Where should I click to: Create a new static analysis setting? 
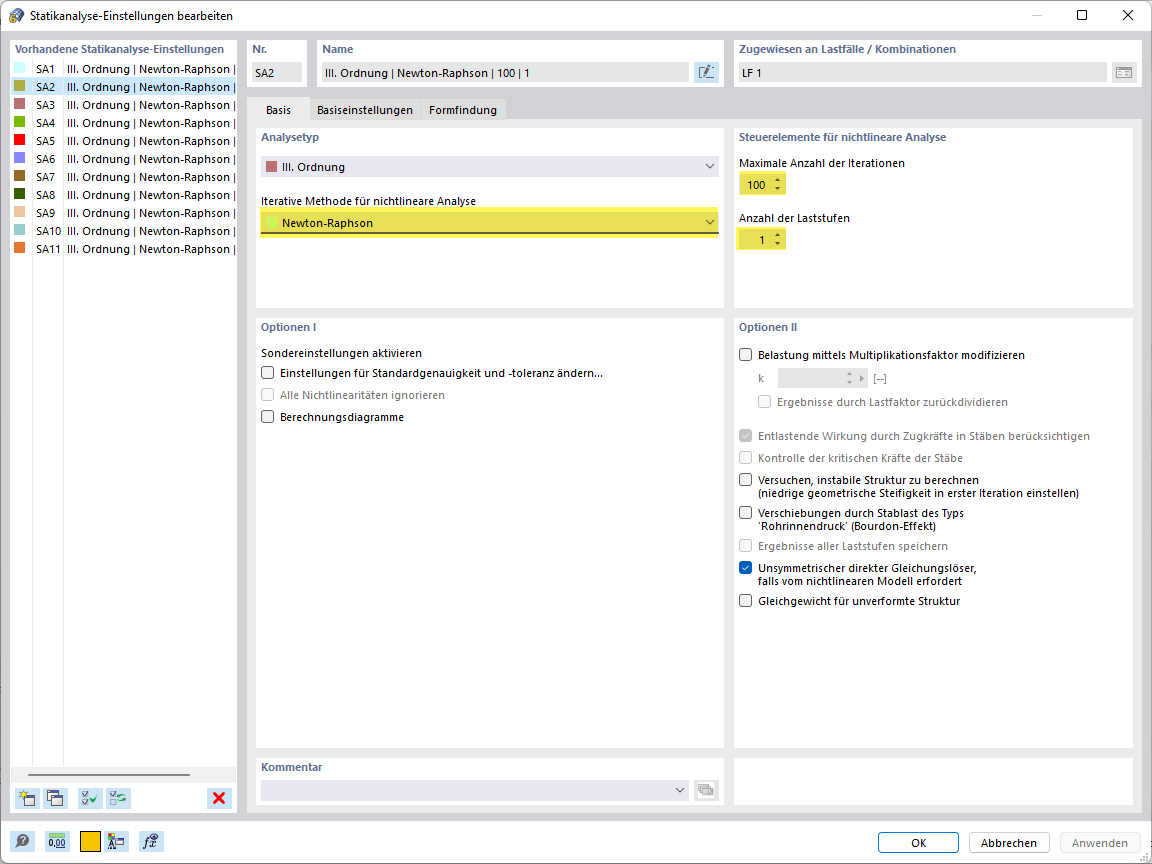pos(26,798)
